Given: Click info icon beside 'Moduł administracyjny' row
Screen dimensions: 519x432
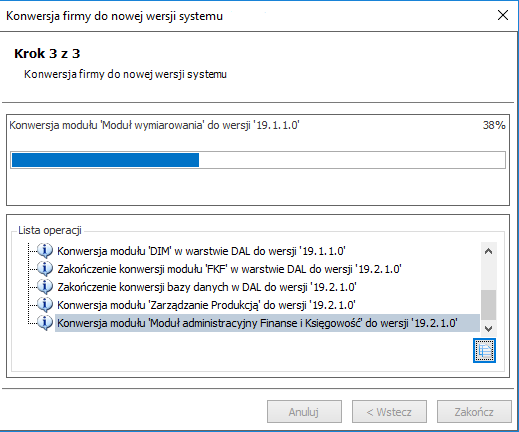Looking at the screenshot, I should click(45, 322).
